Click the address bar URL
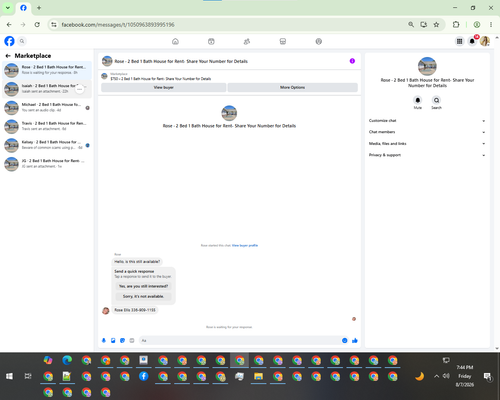This screenshot has height=400, width=500. tap(118, 25)
